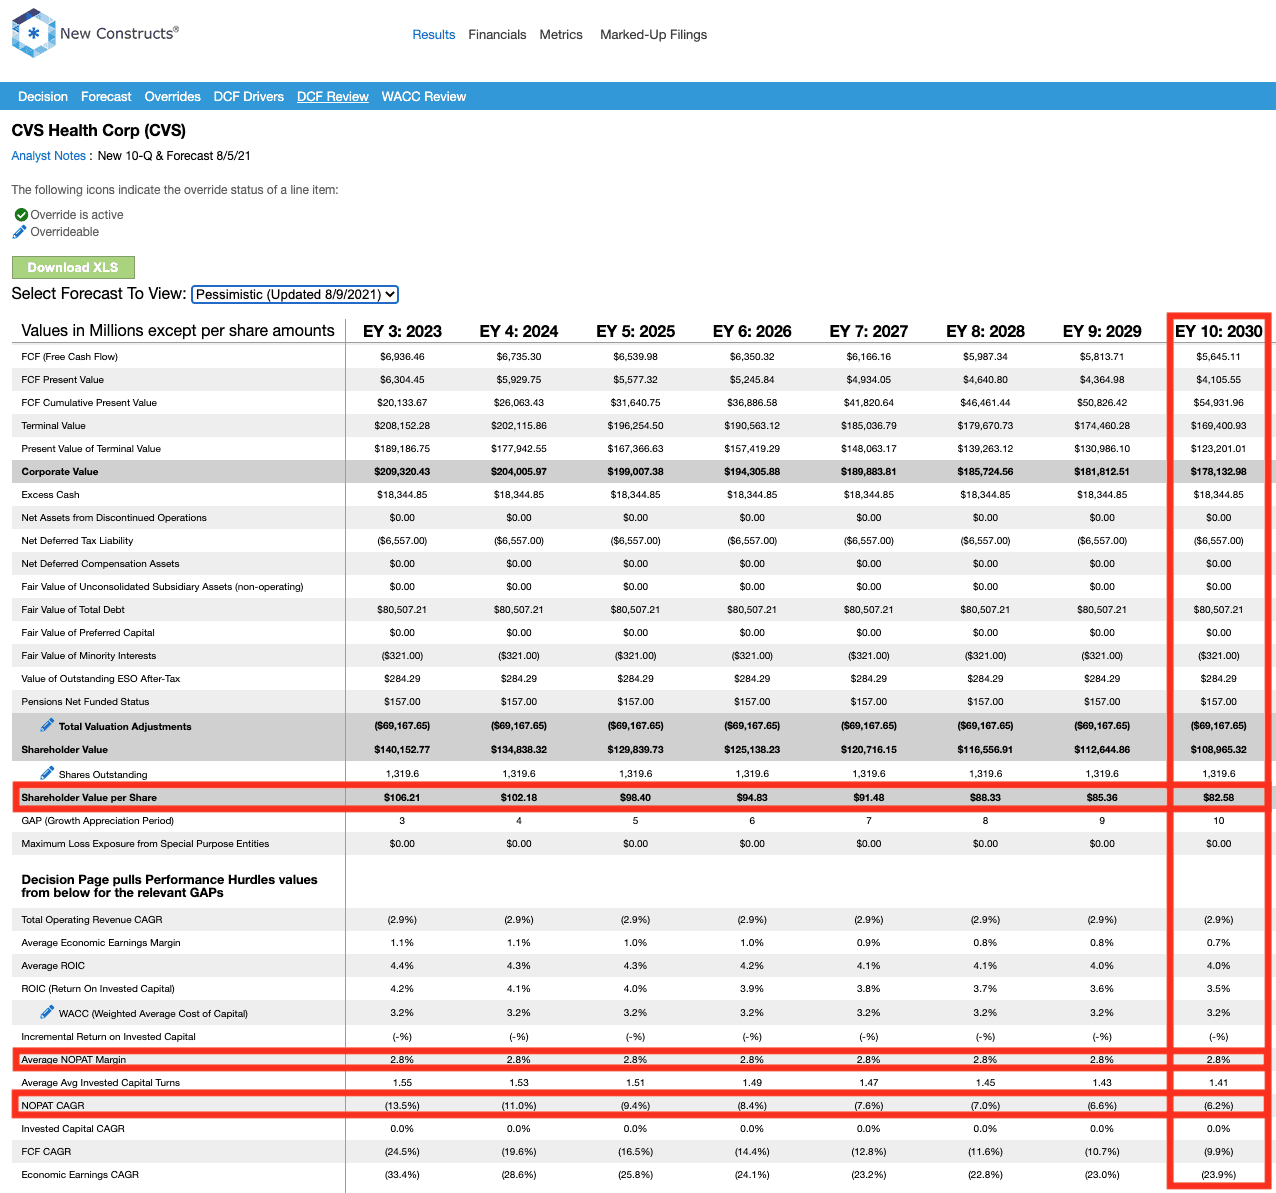Open the Financials top navigation item
1276x1193 pixels.
coord(497,35)
